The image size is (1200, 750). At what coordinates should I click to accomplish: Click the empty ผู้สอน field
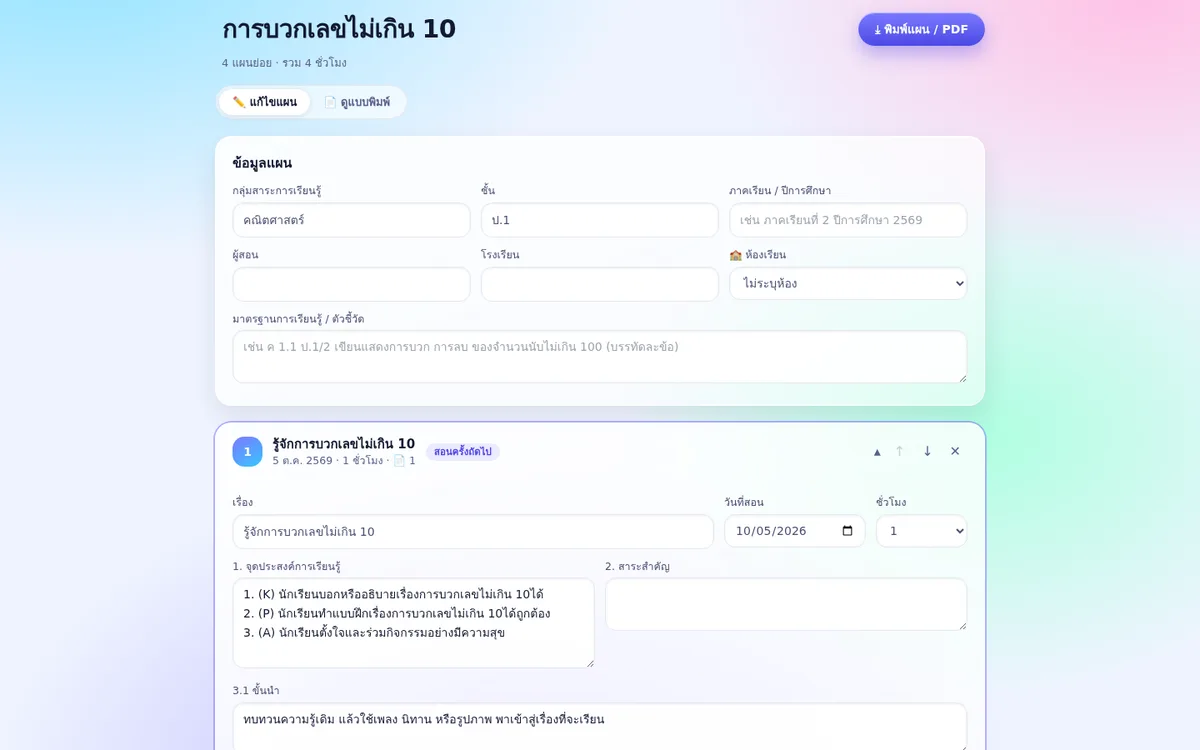tap(351, 284)
